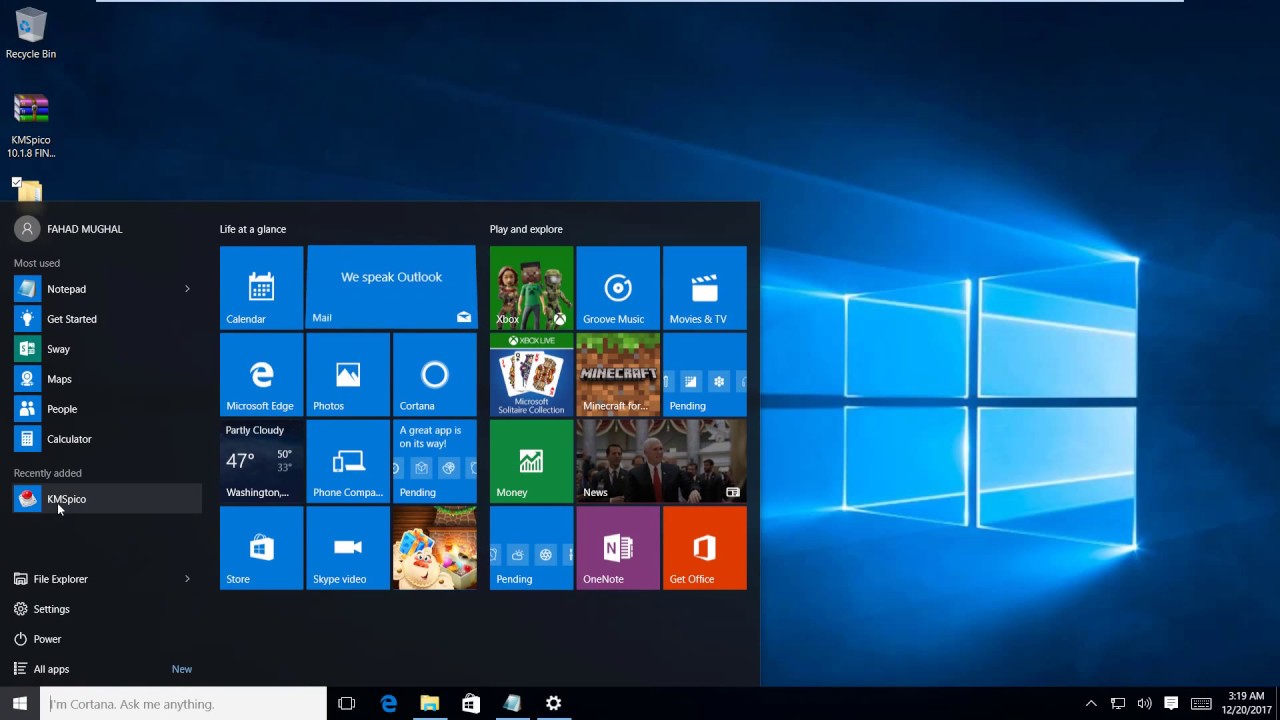Open the Xbox tile

tap(531, 287)
